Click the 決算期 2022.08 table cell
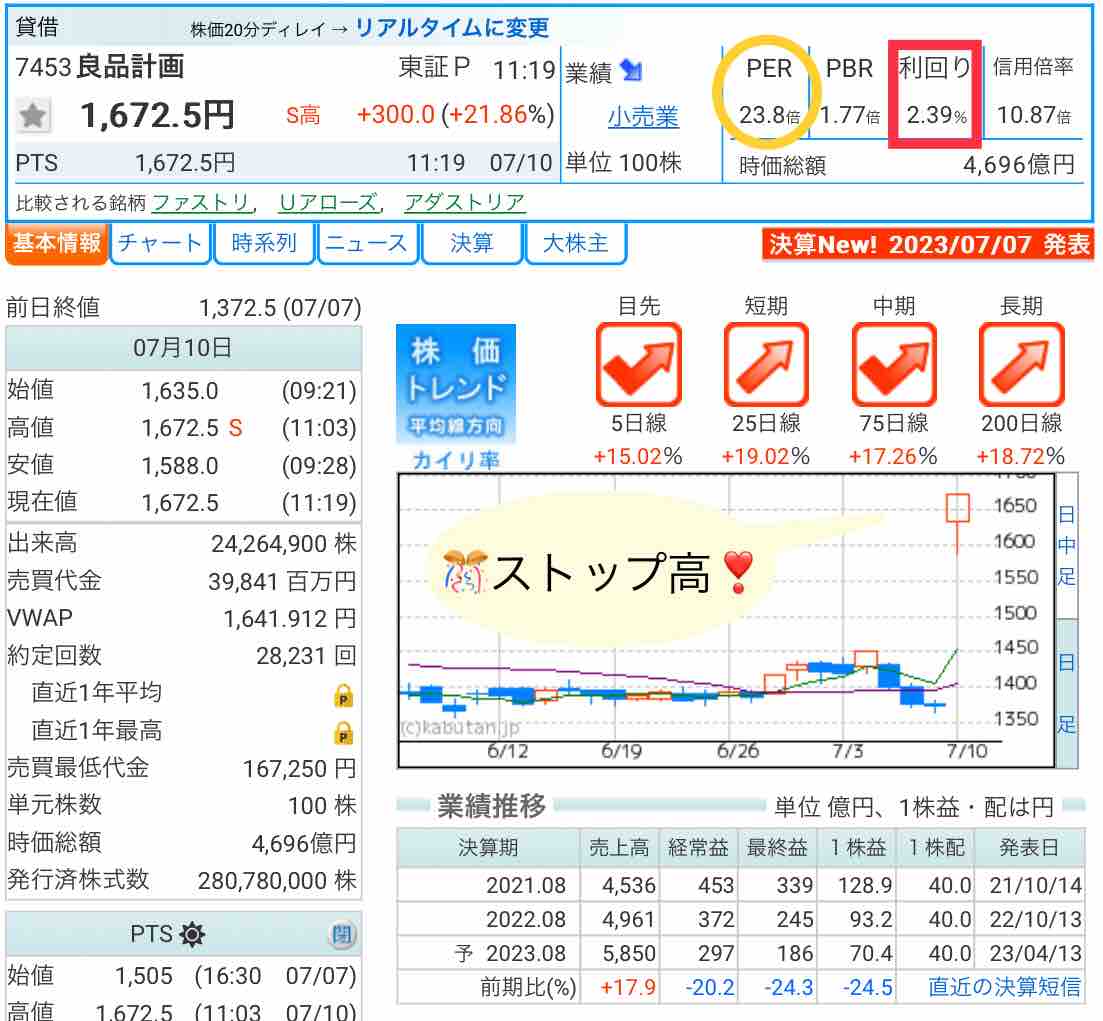This screenshot has height=1021, width=1103. tap(489, 919)
